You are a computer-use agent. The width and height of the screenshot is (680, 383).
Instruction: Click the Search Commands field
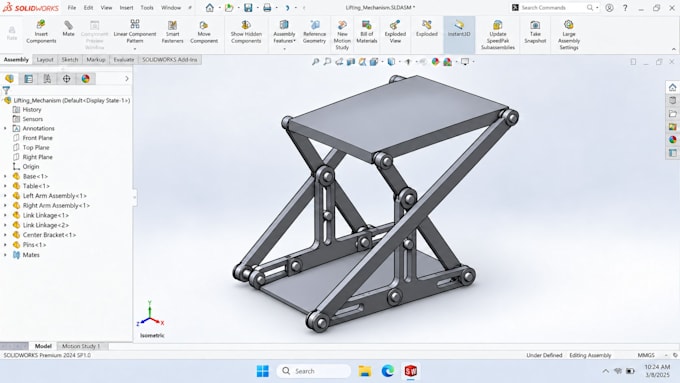pyautogui.click(x=553, y=7)
